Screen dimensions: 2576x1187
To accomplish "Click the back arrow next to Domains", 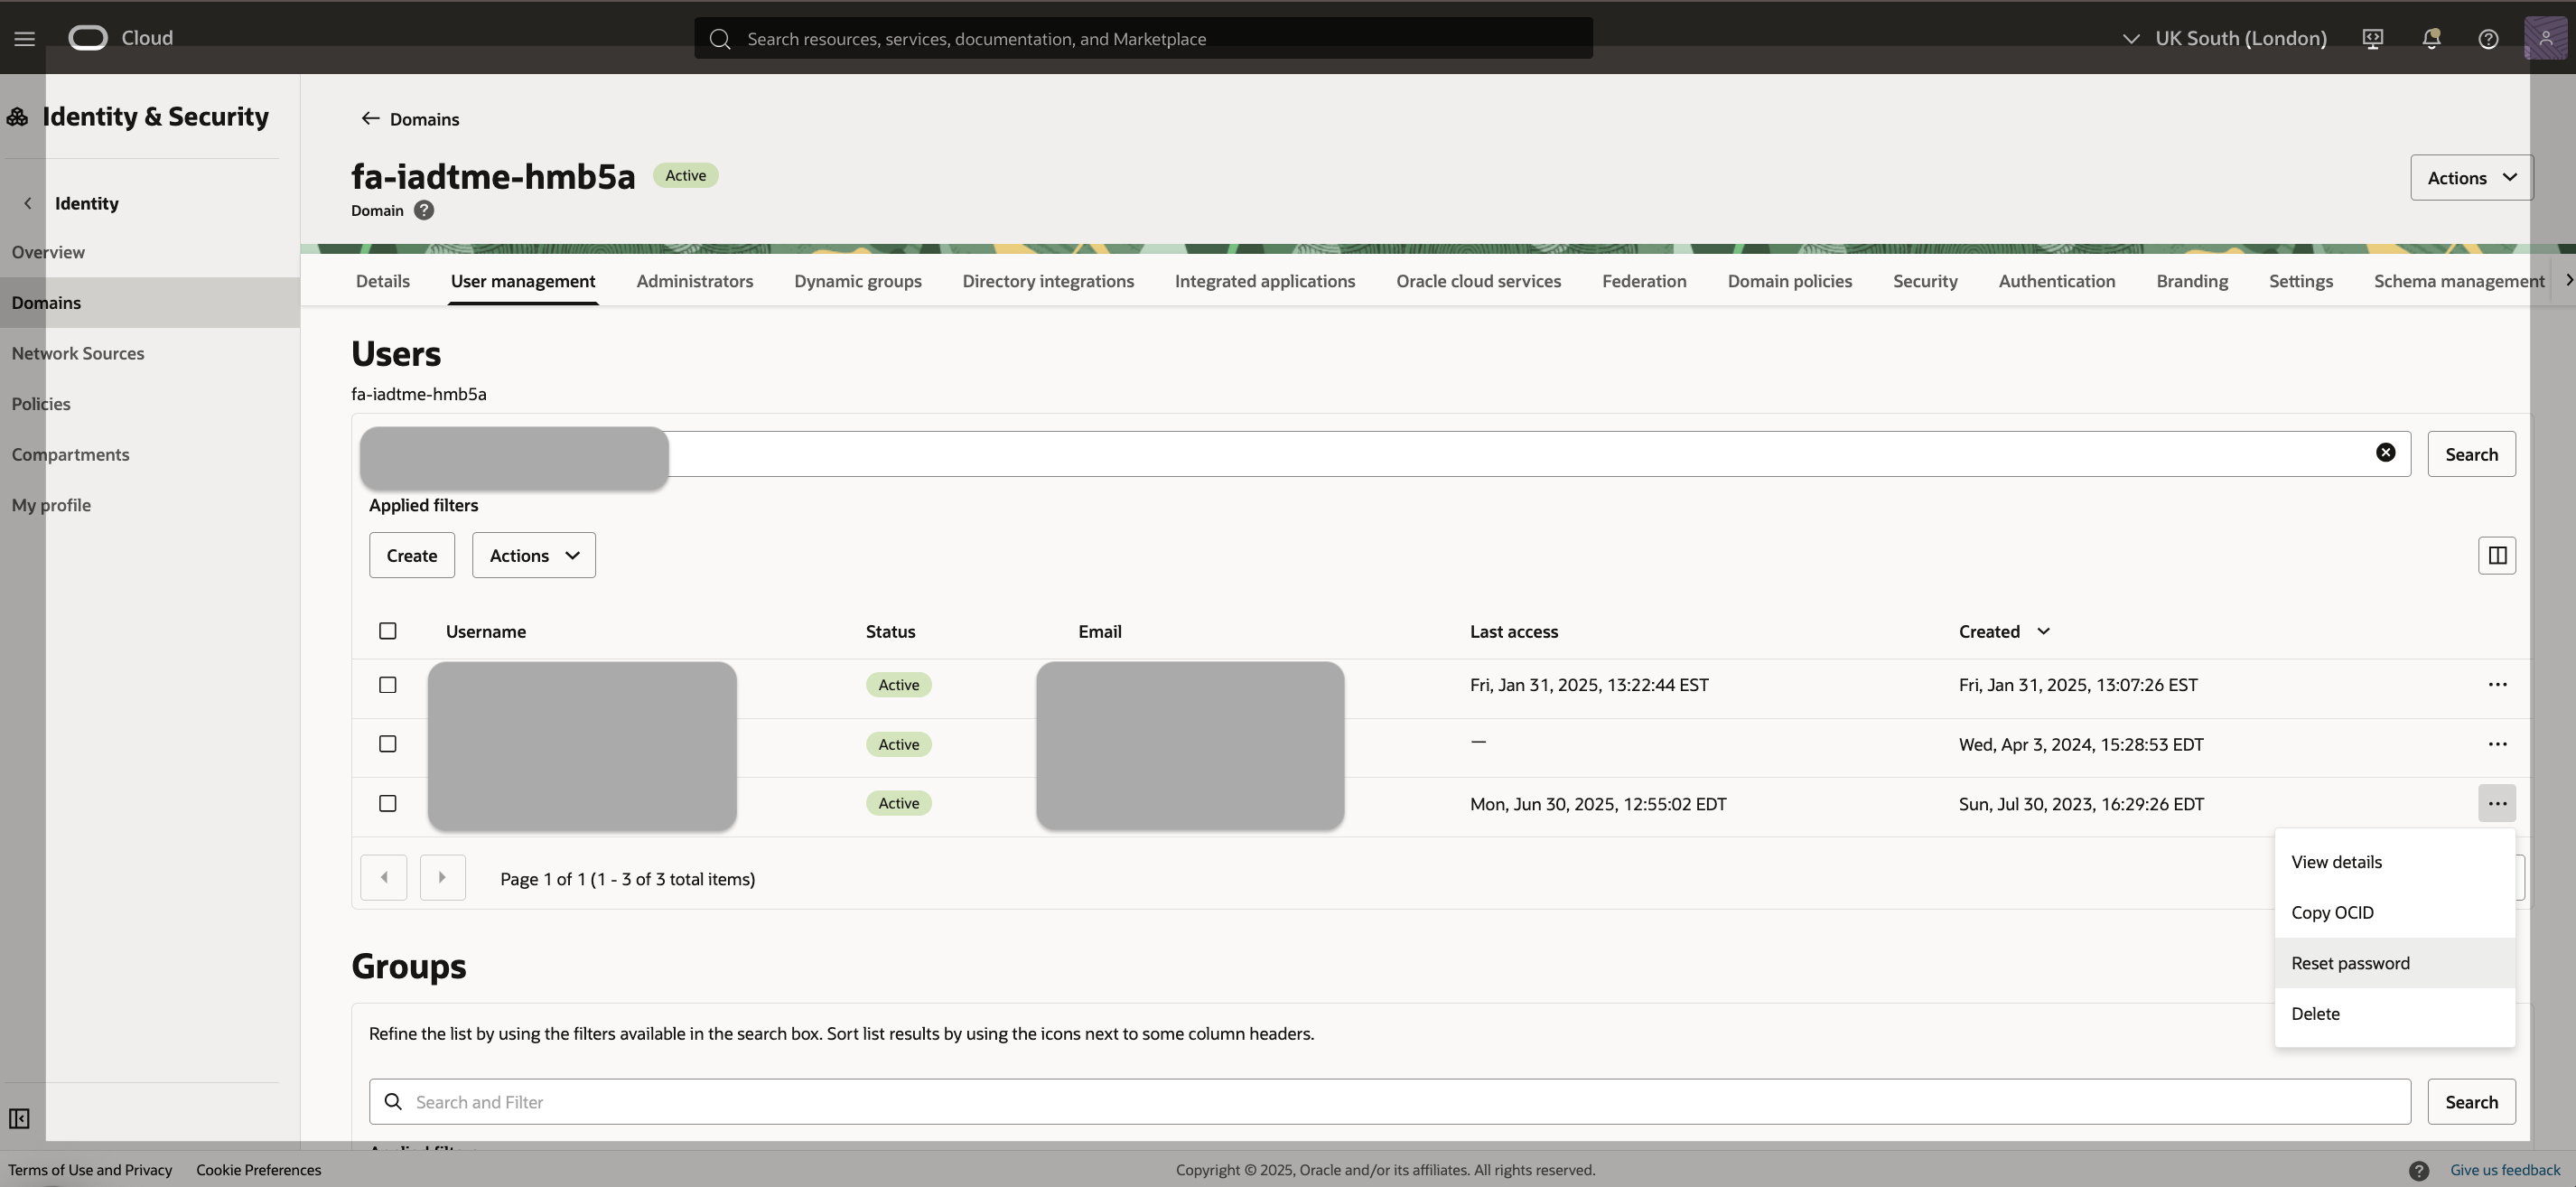I will [x=369, y=117].
